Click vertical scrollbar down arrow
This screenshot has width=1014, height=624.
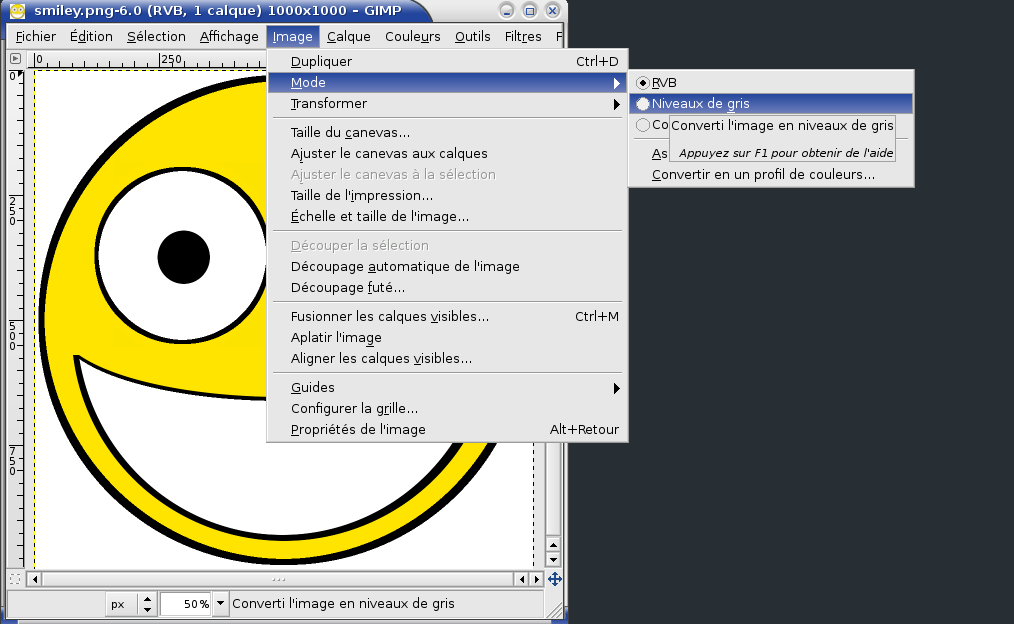pyautogui.click(x=553, y=559)
